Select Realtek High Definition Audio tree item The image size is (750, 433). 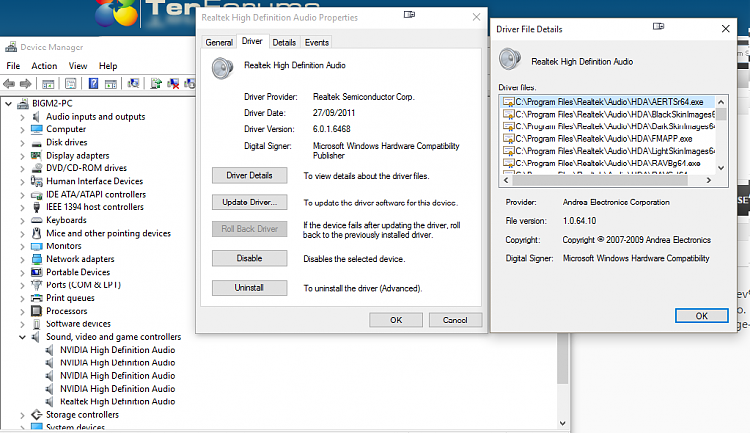(x=117, y=402)
